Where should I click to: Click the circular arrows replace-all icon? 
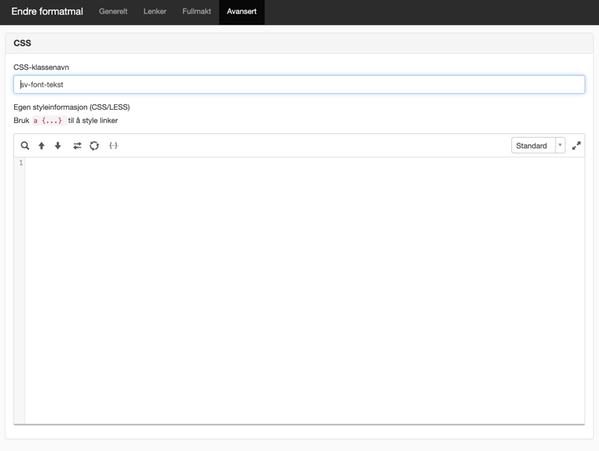(x=94, y=145)
